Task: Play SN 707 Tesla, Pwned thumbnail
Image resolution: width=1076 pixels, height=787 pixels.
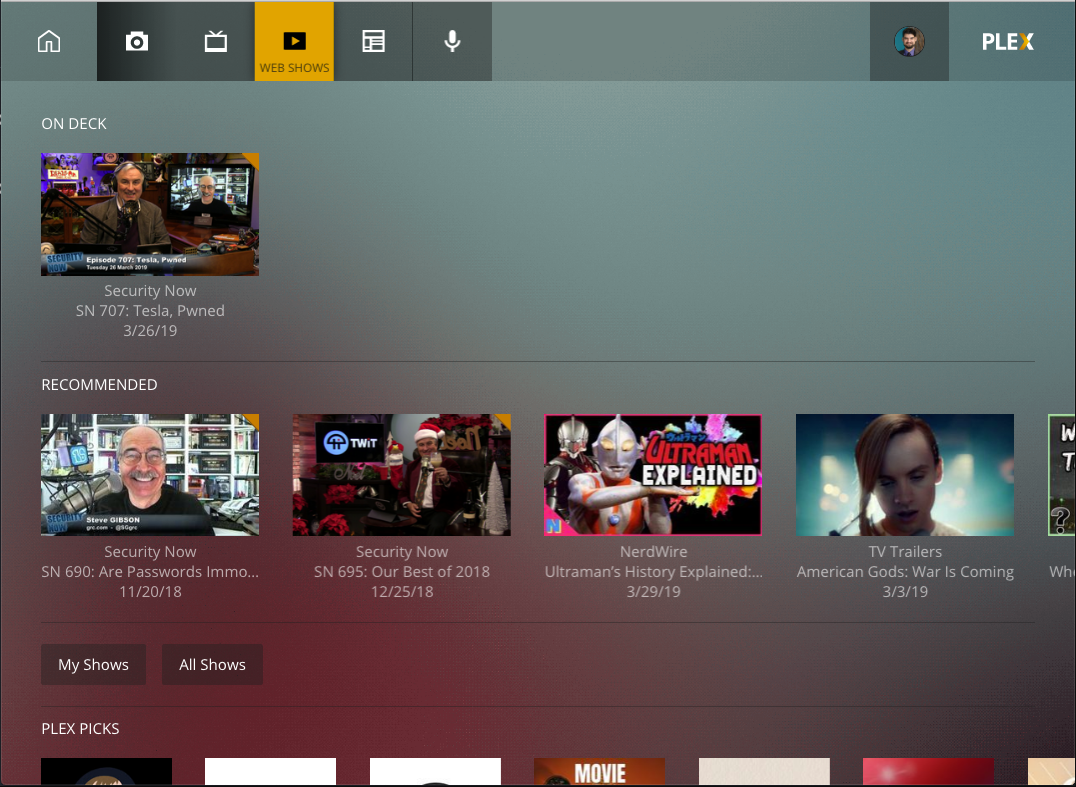Action: [x=150, y=214]
